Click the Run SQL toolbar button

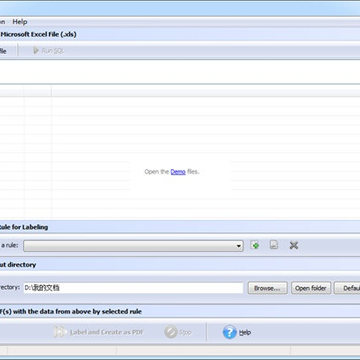point(48,51)
